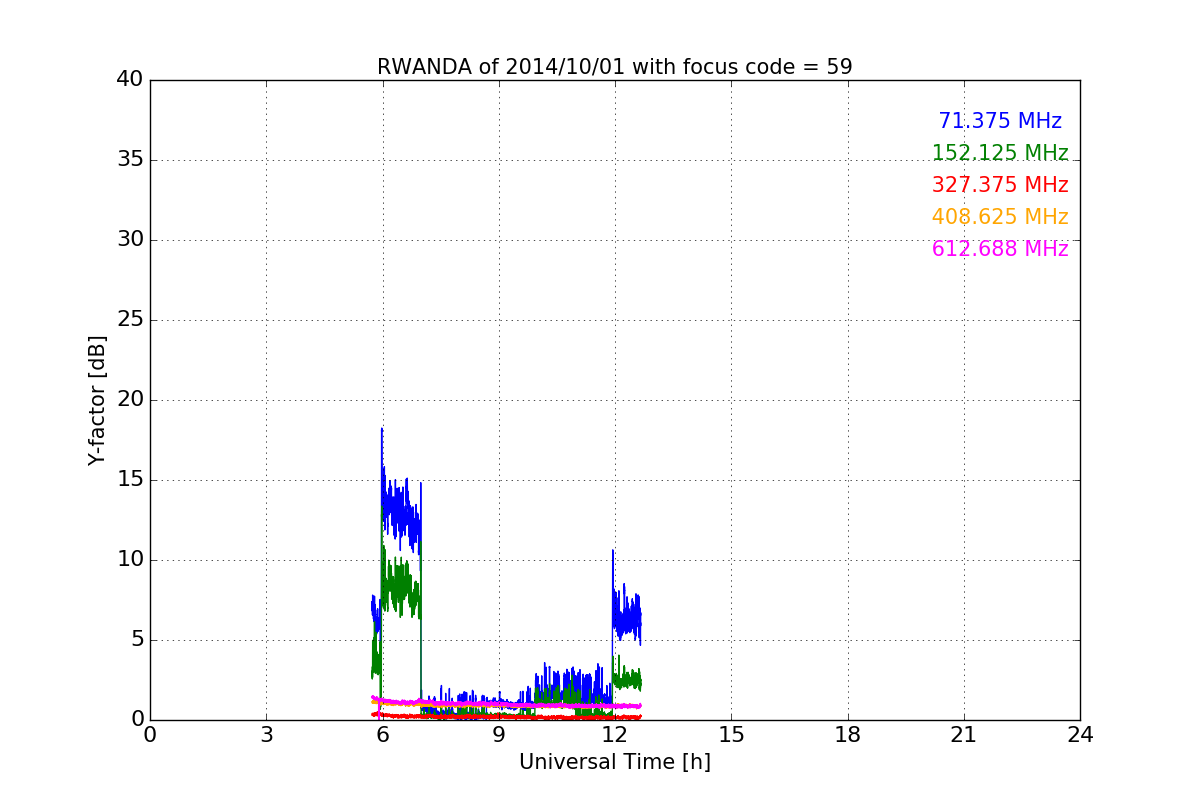Select the blue 71.375 MHz legend label
Screen dimensions: 1200x800
point(1000,121)
